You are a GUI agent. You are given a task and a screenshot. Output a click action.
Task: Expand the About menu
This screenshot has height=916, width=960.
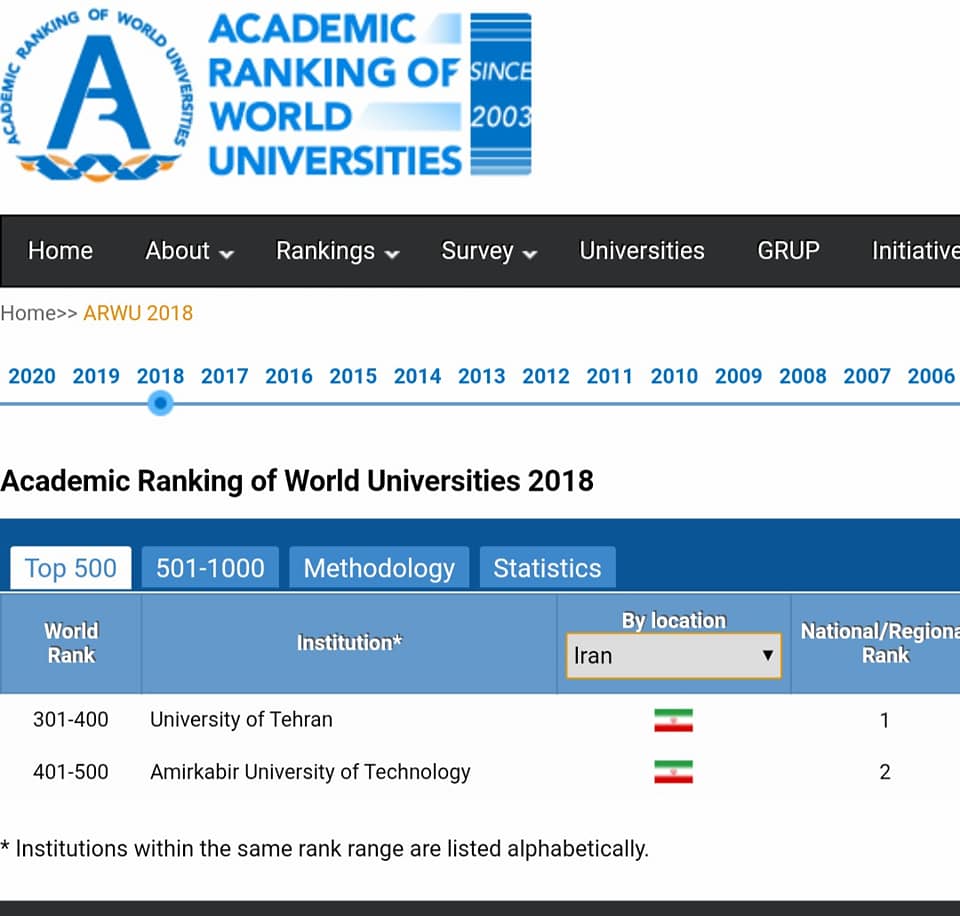pos(189,250)
